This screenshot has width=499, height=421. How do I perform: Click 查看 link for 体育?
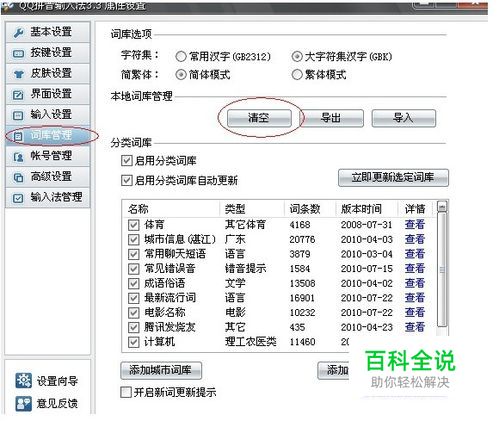[415, 225]
